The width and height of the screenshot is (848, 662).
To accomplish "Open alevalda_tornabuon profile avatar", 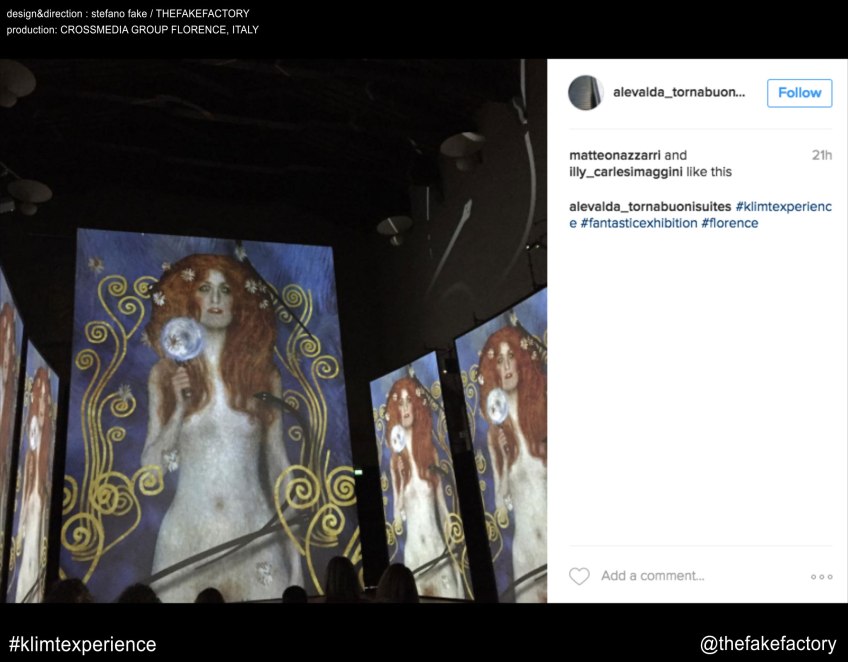I will [586, 92].
